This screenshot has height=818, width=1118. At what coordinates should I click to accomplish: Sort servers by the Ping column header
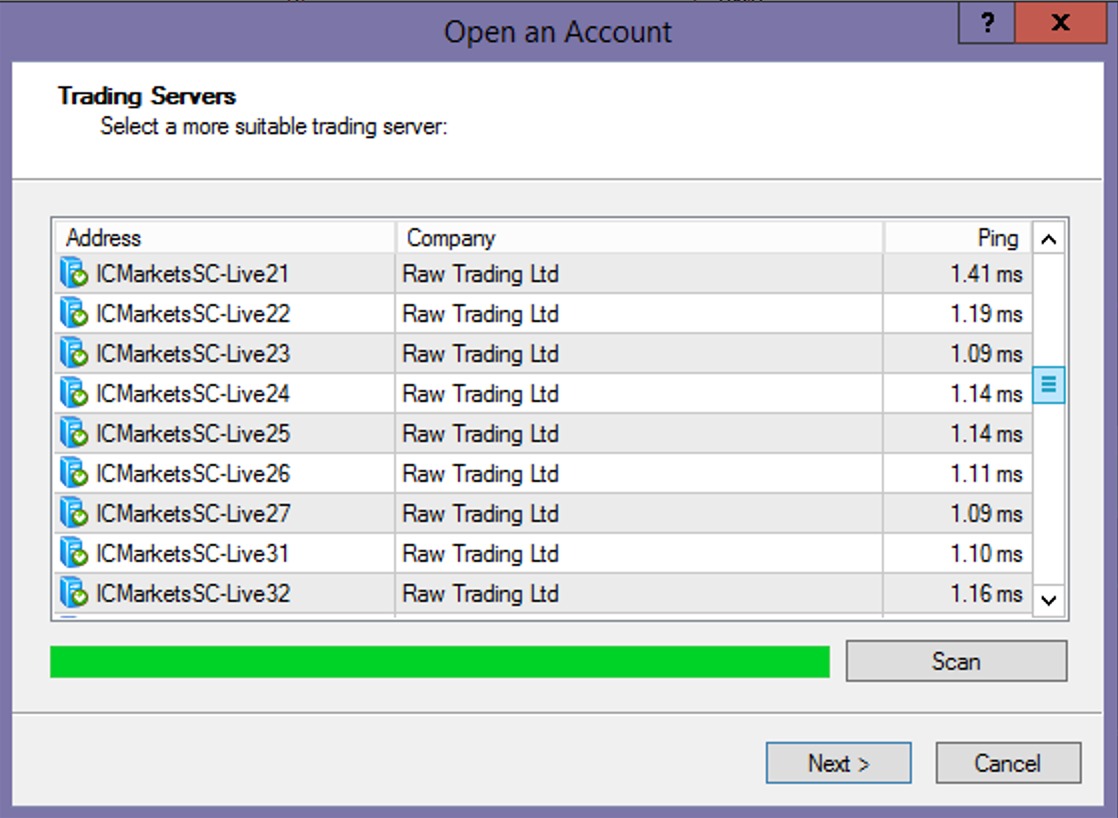[958, 237]
